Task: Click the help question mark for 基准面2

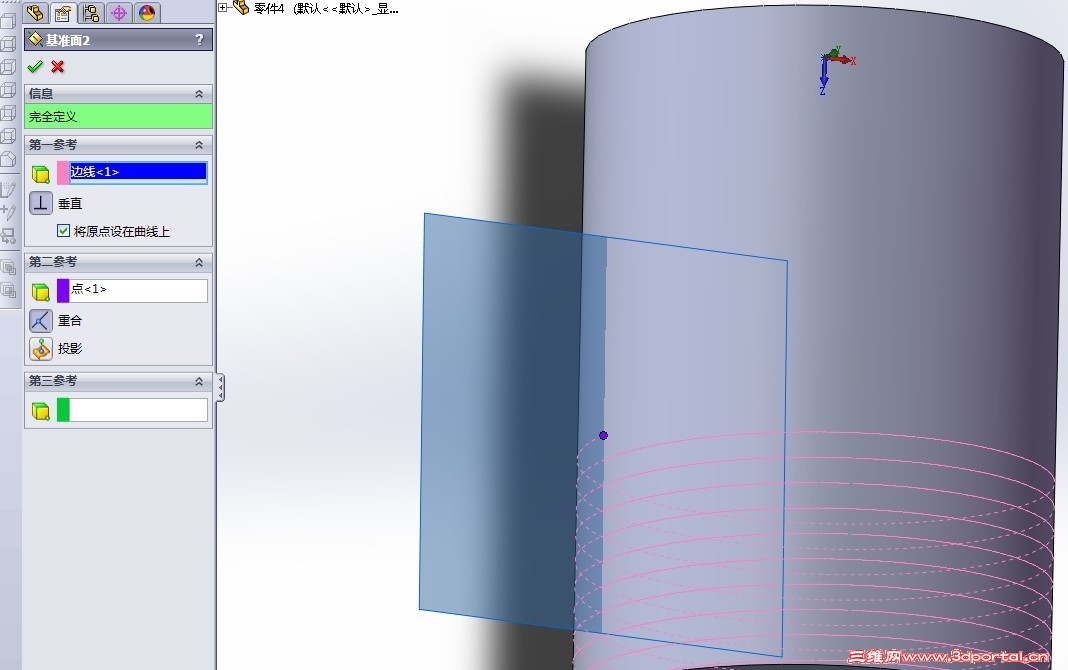Action: [199, 39]
